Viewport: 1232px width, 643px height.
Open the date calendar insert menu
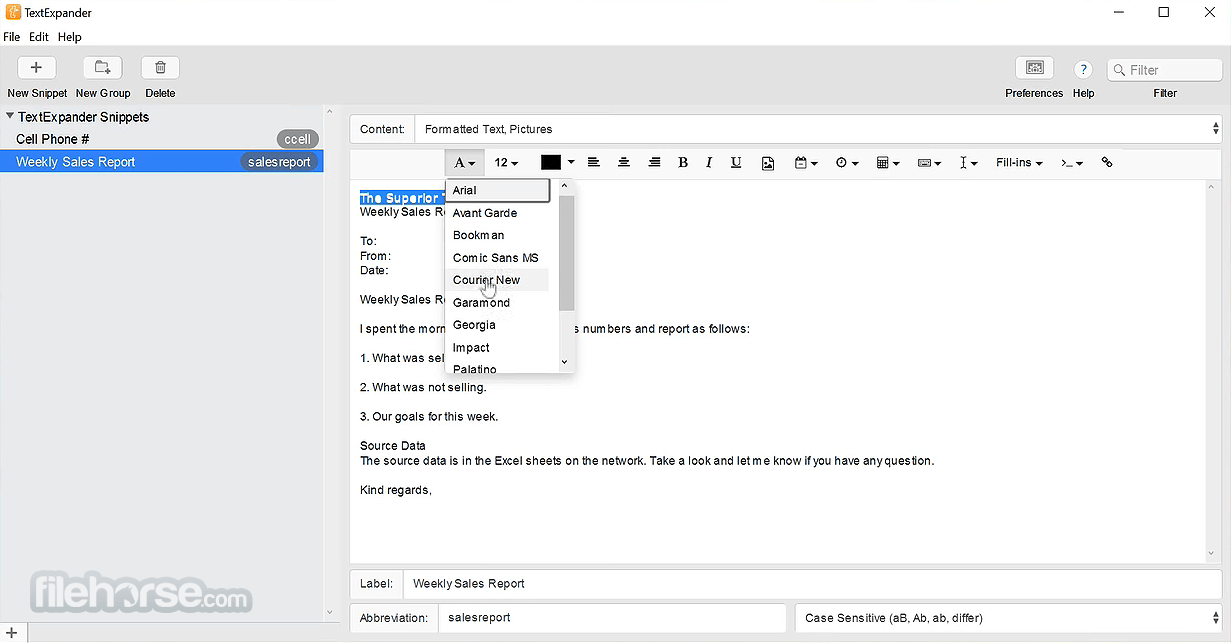pyautogui.click(x=806, y=163)
